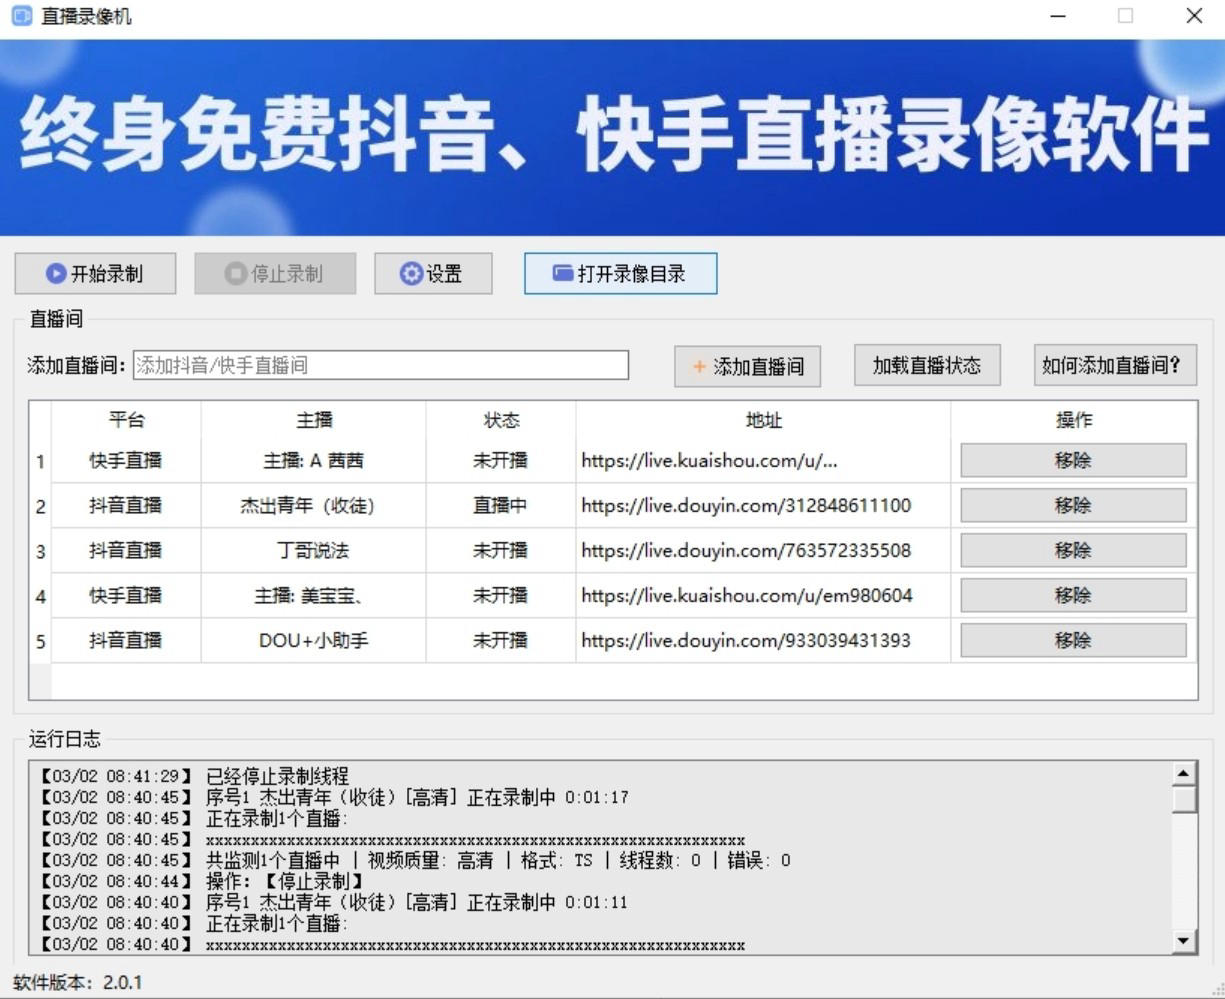Click 加载直播状态 to load live status
Screen dimensions: 1225x999
[x=927, y=365]
